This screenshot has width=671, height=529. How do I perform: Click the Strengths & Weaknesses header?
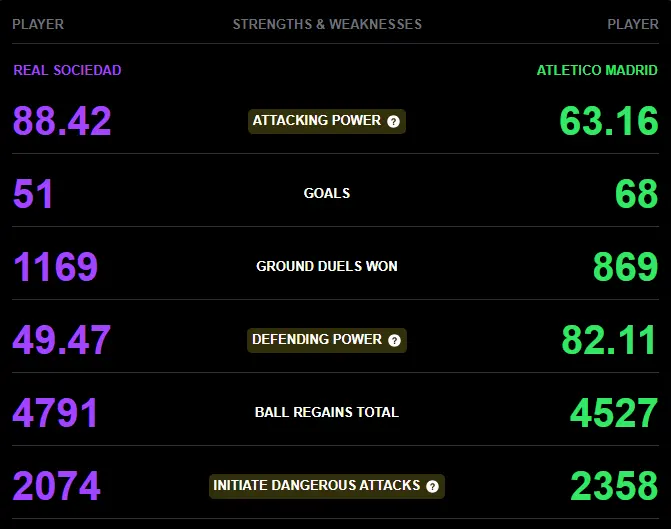[327, 24]
